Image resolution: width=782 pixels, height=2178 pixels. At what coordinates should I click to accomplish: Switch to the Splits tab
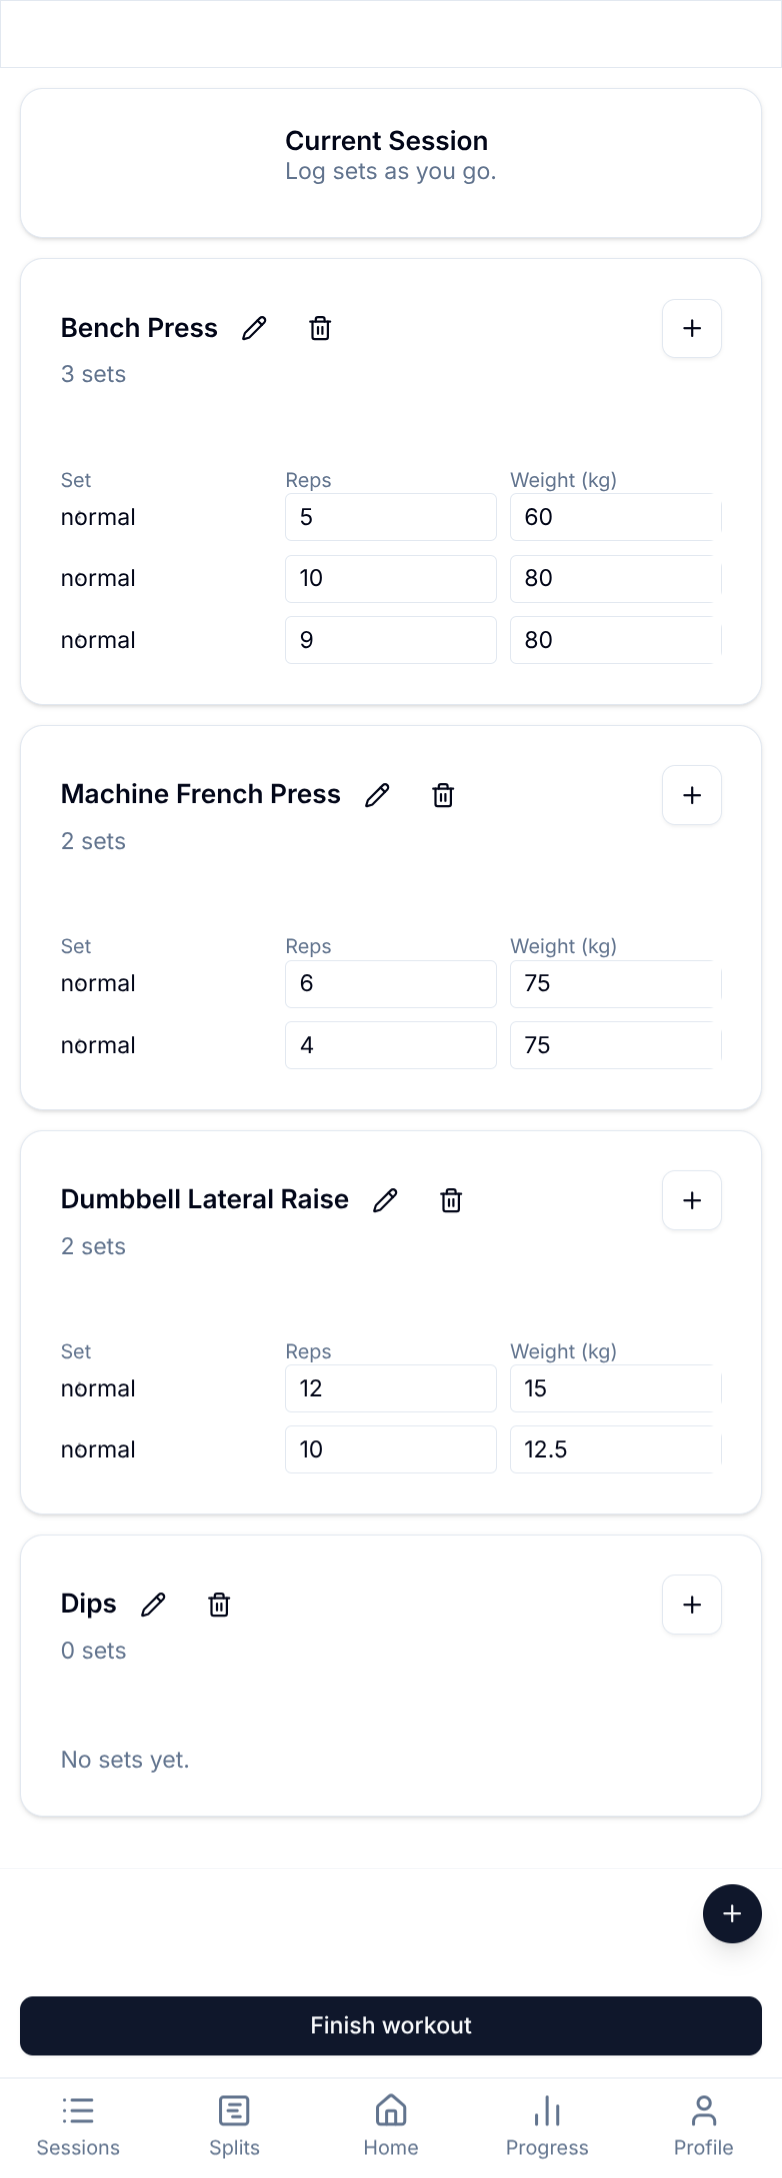tap(234, 2125)
